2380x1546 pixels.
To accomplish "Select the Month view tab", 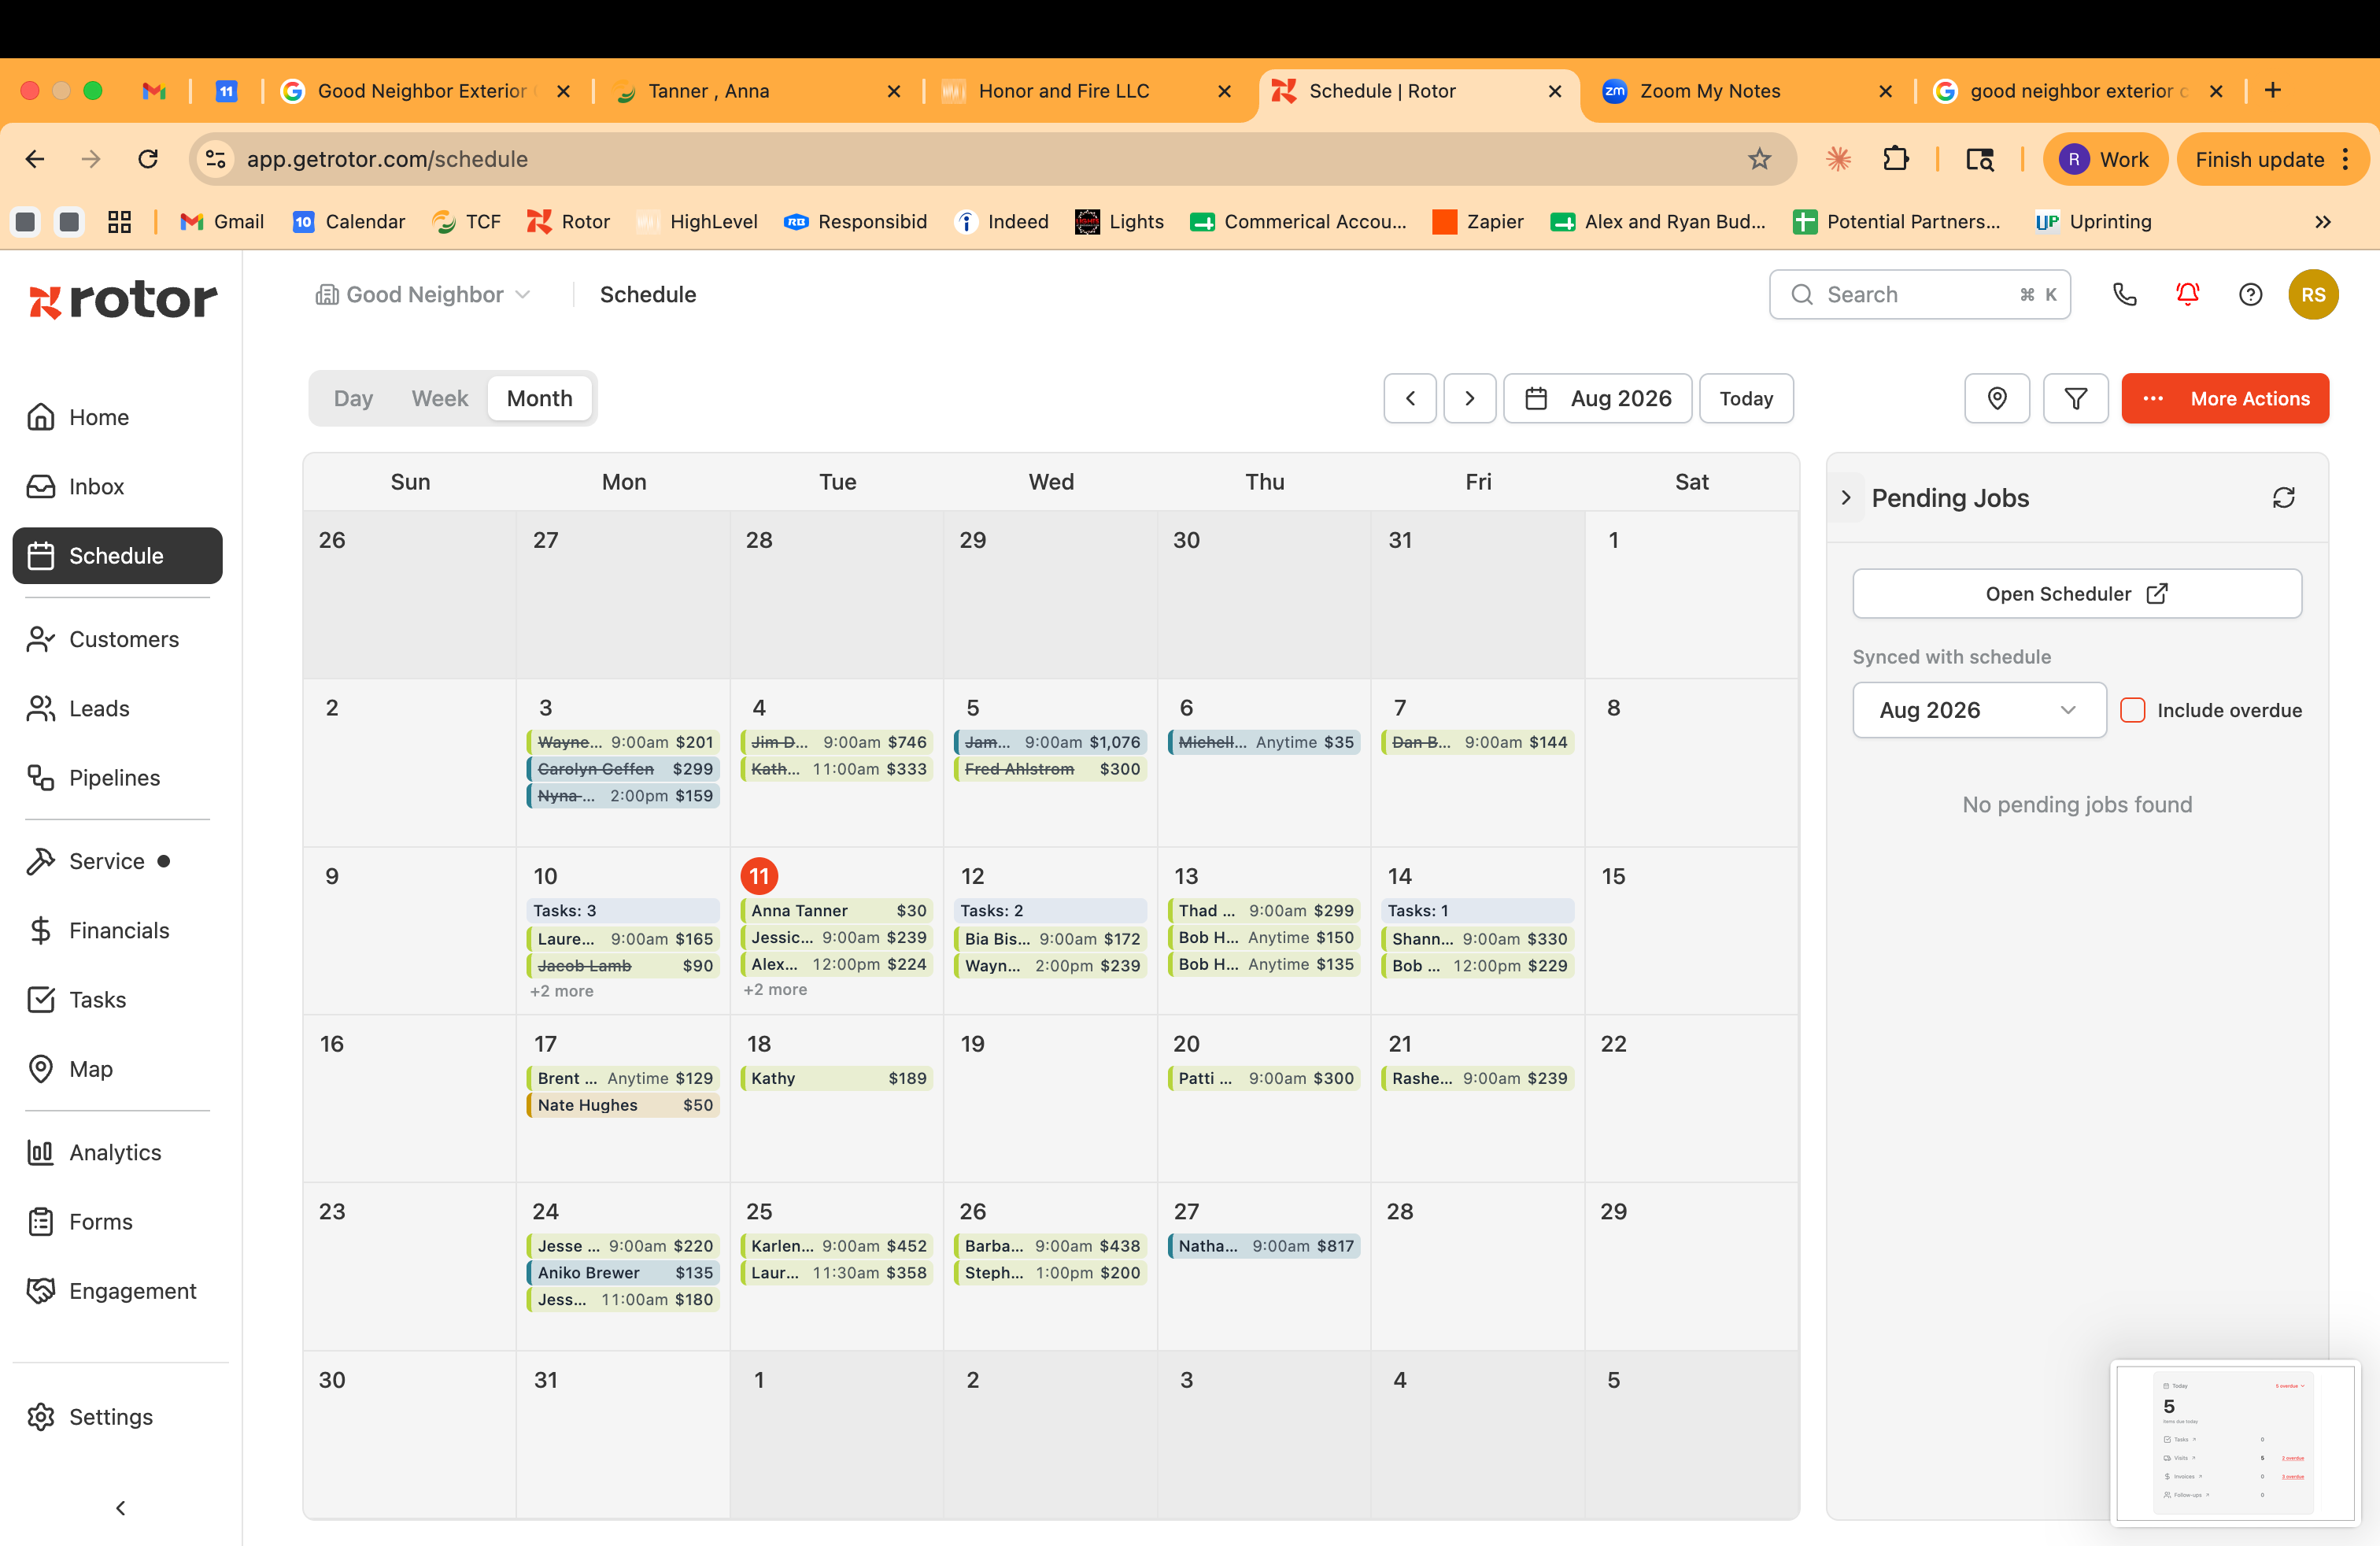I will click(539, 398).
